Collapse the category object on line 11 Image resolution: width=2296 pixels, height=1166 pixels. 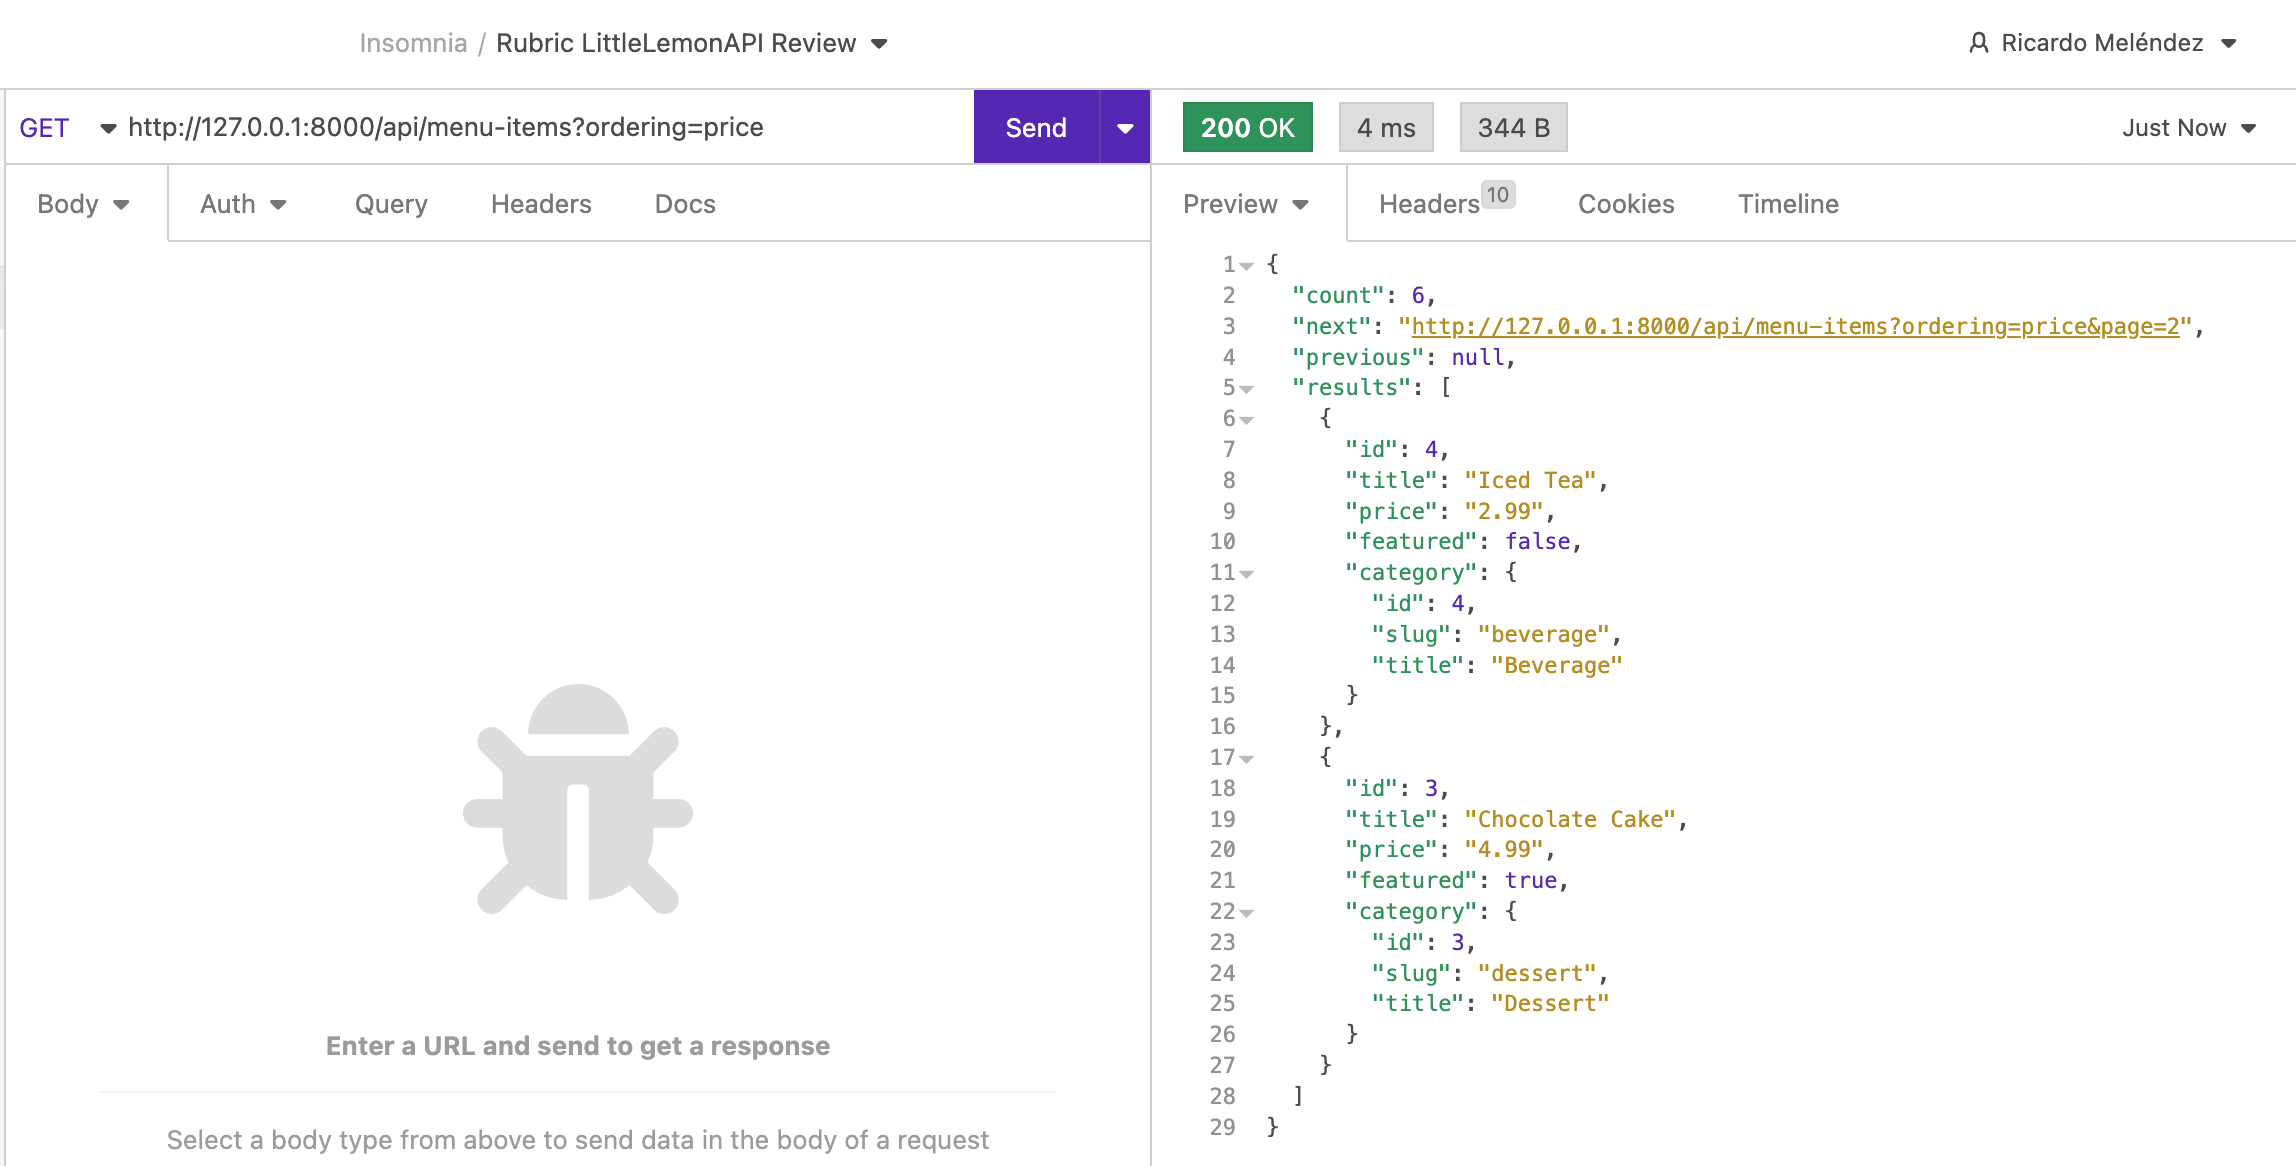1246,574
